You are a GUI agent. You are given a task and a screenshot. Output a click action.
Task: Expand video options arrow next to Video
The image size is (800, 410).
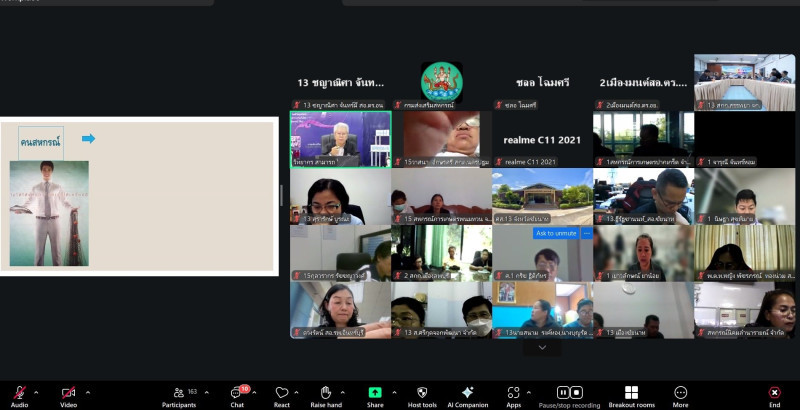click(x=87, y=392)
